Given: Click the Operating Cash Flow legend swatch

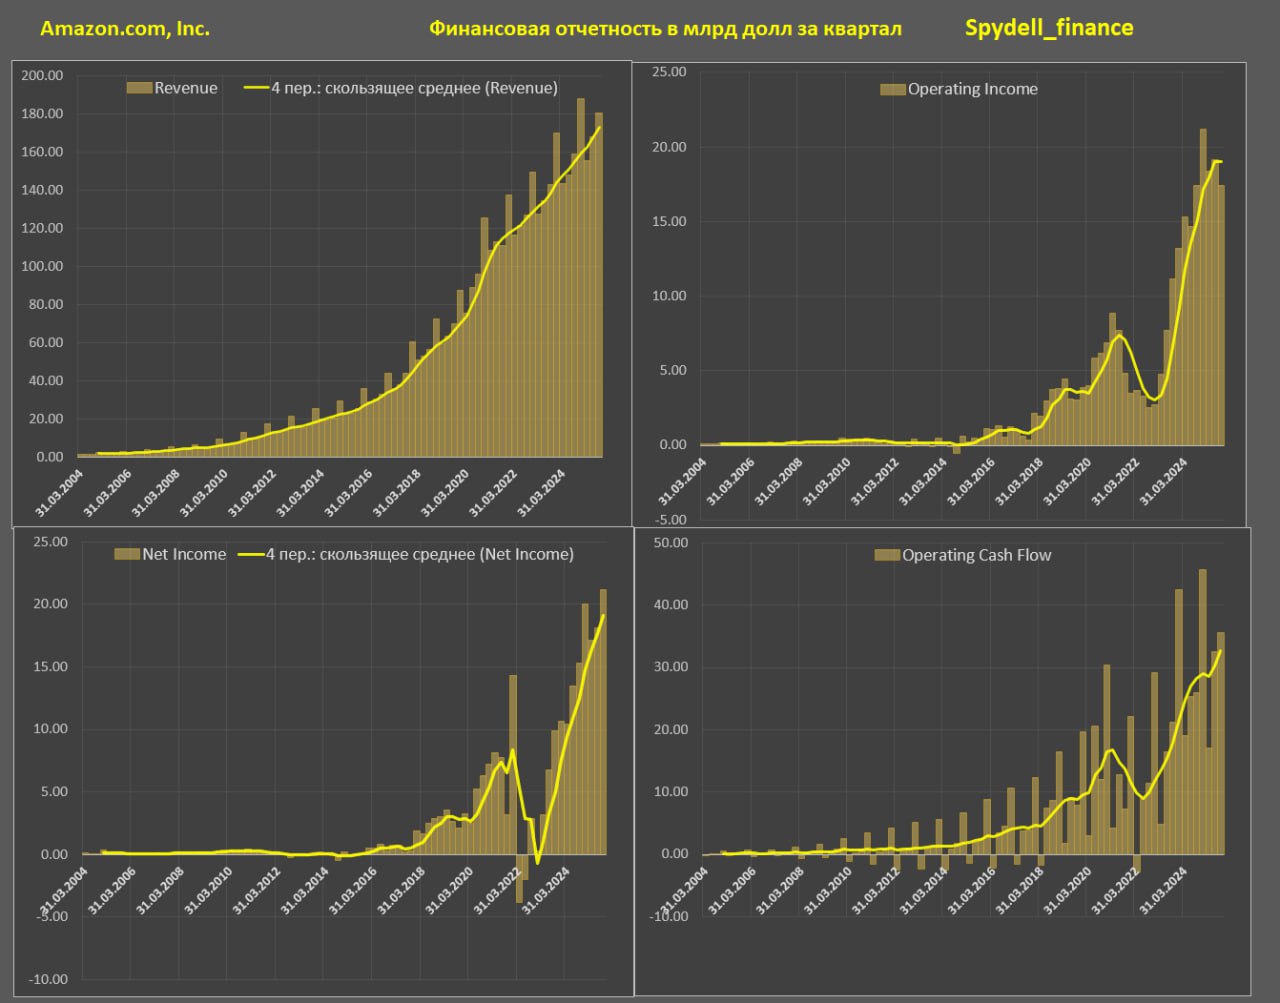Looking at the screenshot, I should coord(887,555).
